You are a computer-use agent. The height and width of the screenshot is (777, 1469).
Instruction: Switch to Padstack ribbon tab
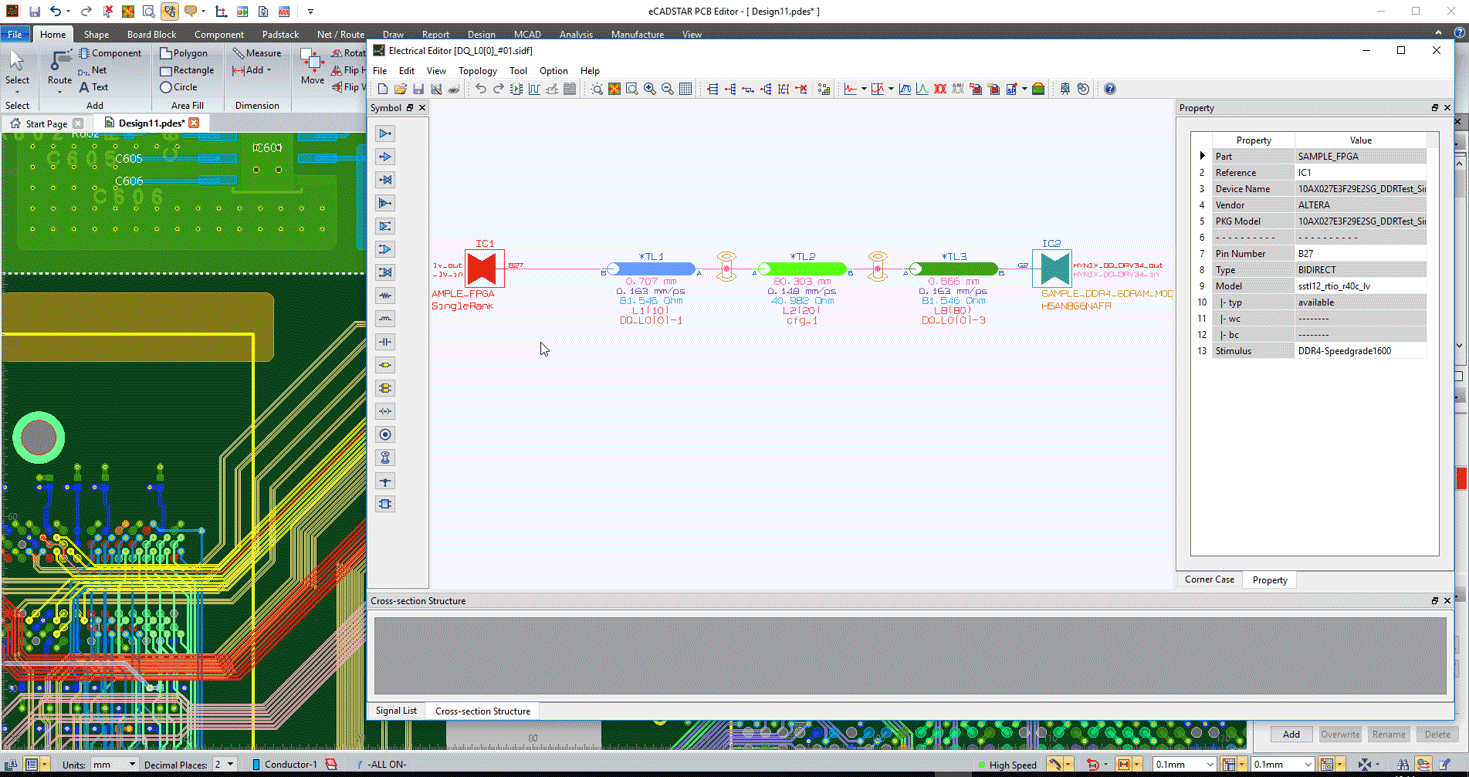tap(280, 34)
